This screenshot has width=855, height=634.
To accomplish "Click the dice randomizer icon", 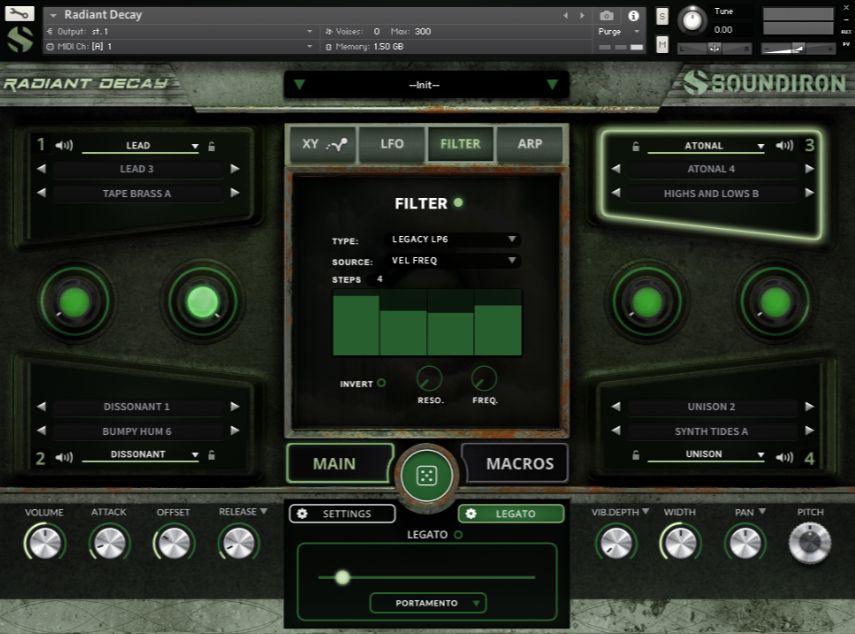I will point(428,476).
